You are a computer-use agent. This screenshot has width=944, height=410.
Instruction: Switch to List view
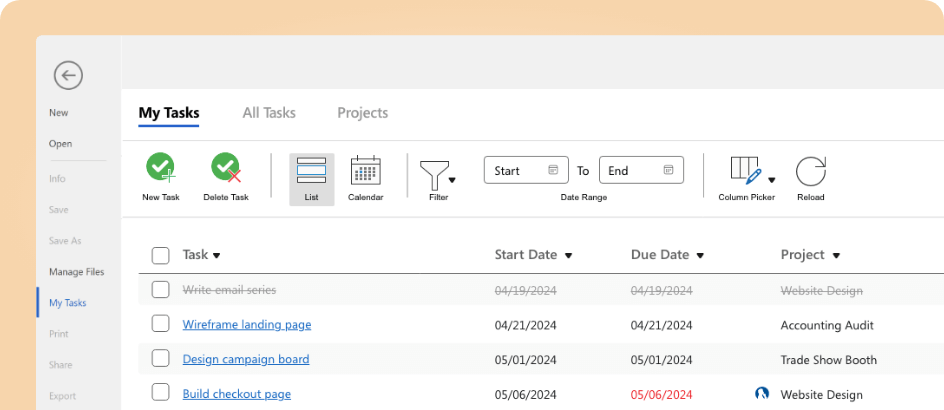[x=312, y=179]
